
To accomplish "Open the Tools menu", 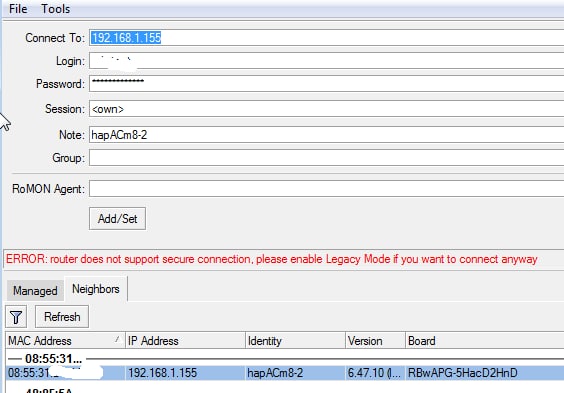I will click(55, 9).
